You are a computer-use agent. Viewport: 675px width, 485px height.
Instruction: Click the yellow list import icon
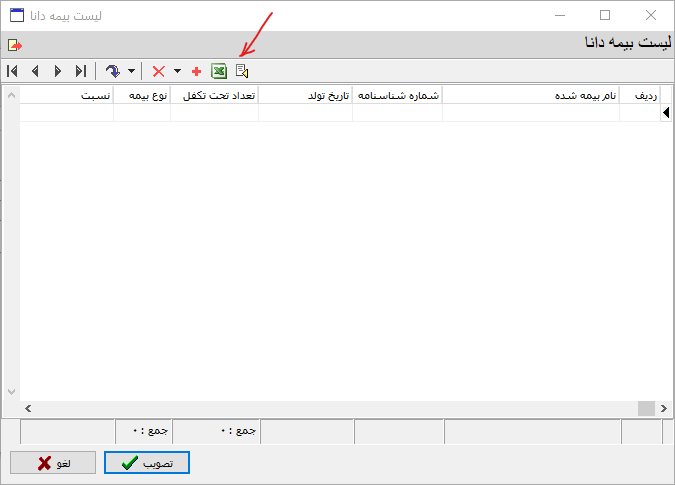click(241, 71)
